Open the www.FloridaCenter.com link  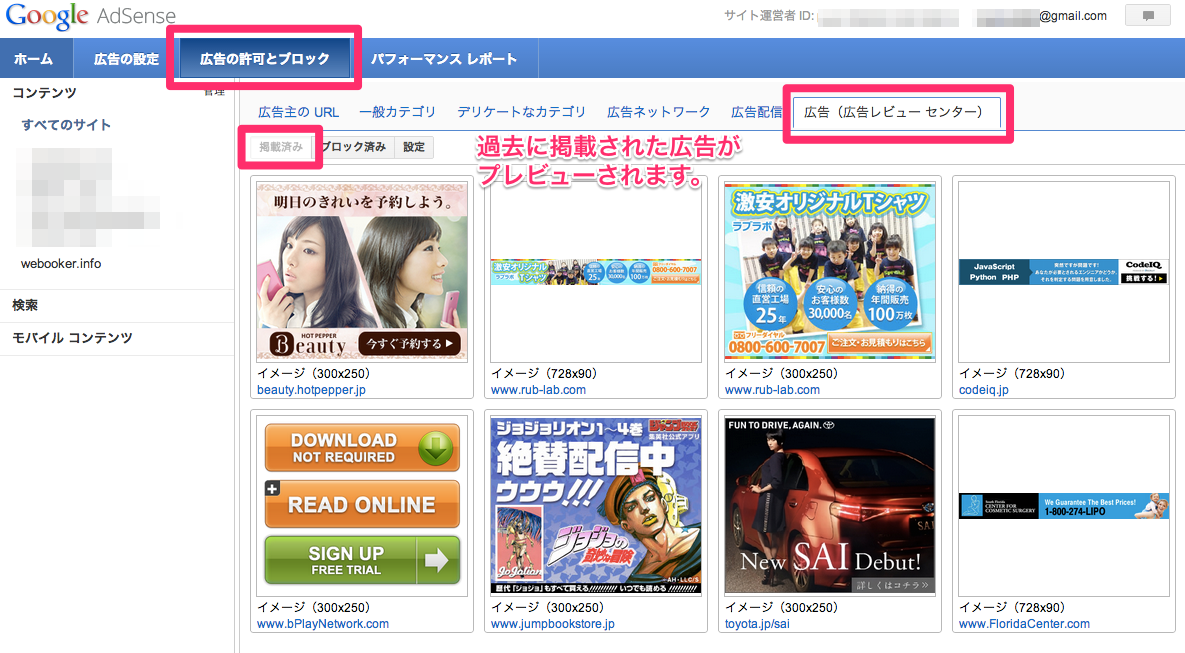point(1024,624)
